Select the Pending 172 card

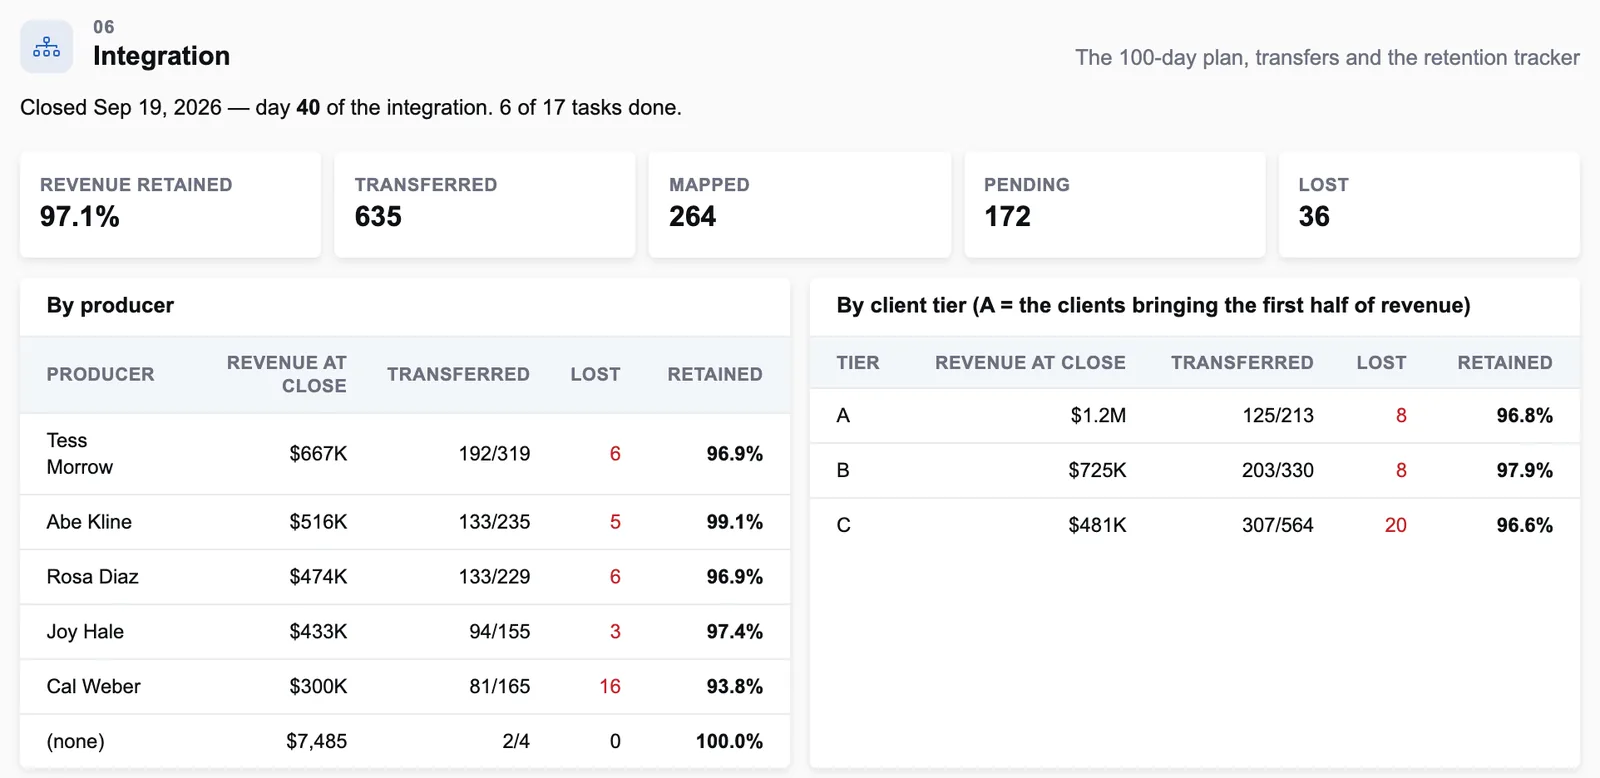(x=1114, y=205)
